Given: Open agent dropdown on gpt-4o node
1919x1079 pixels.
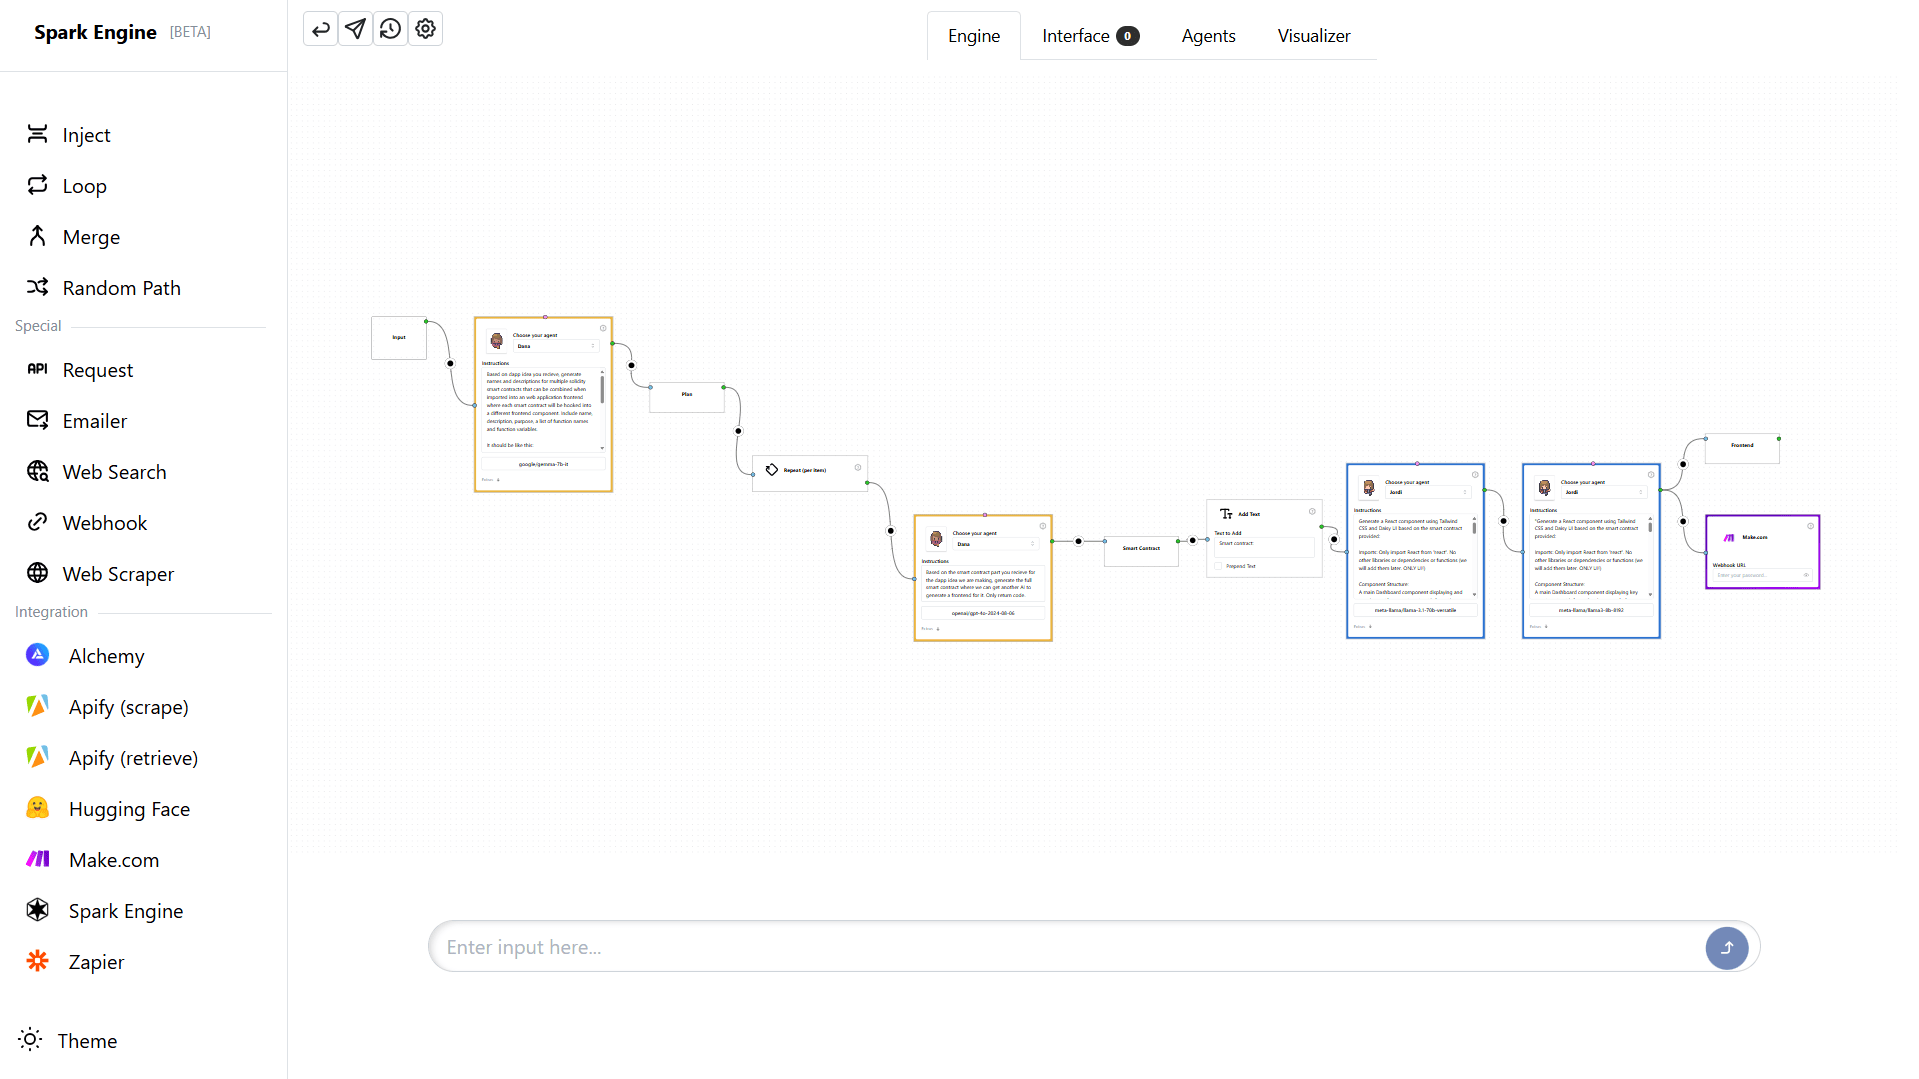Looking at the screenshot, I should (x=996, y=544).
